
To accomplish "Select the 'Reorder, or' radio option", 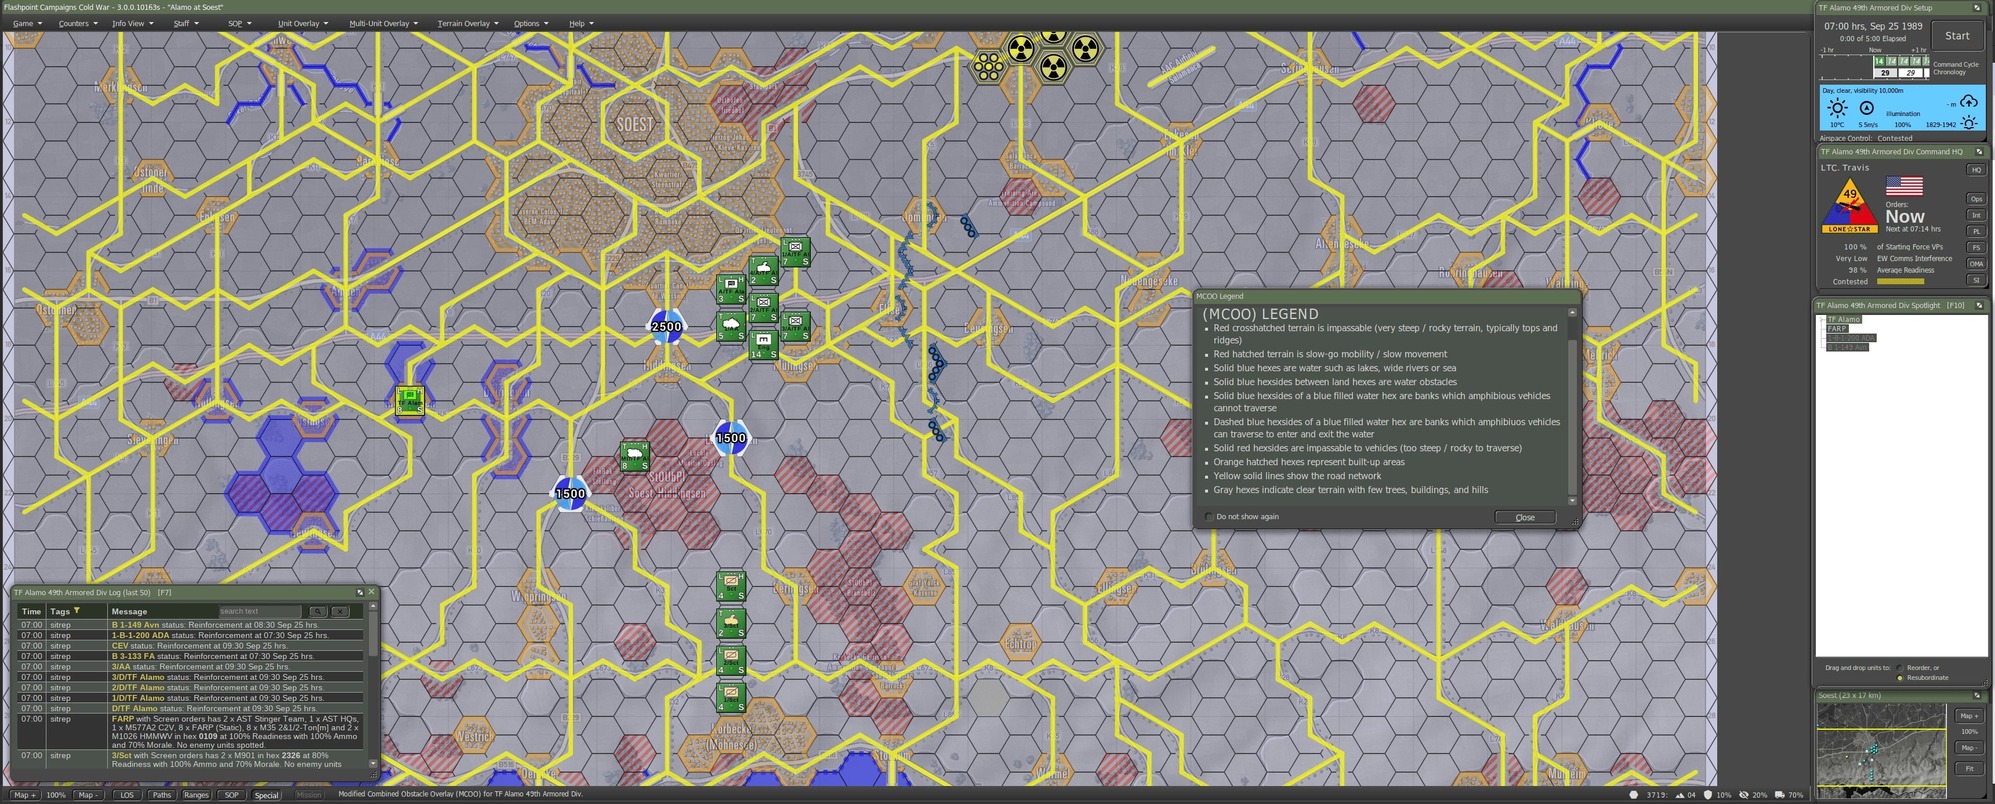I will coord(1900,668).
